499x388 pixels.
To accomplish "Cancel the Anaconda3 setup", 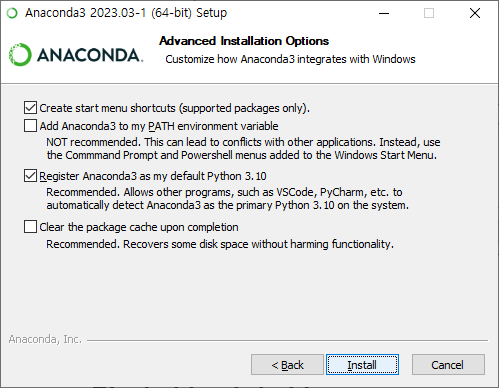I will [448, 365].
